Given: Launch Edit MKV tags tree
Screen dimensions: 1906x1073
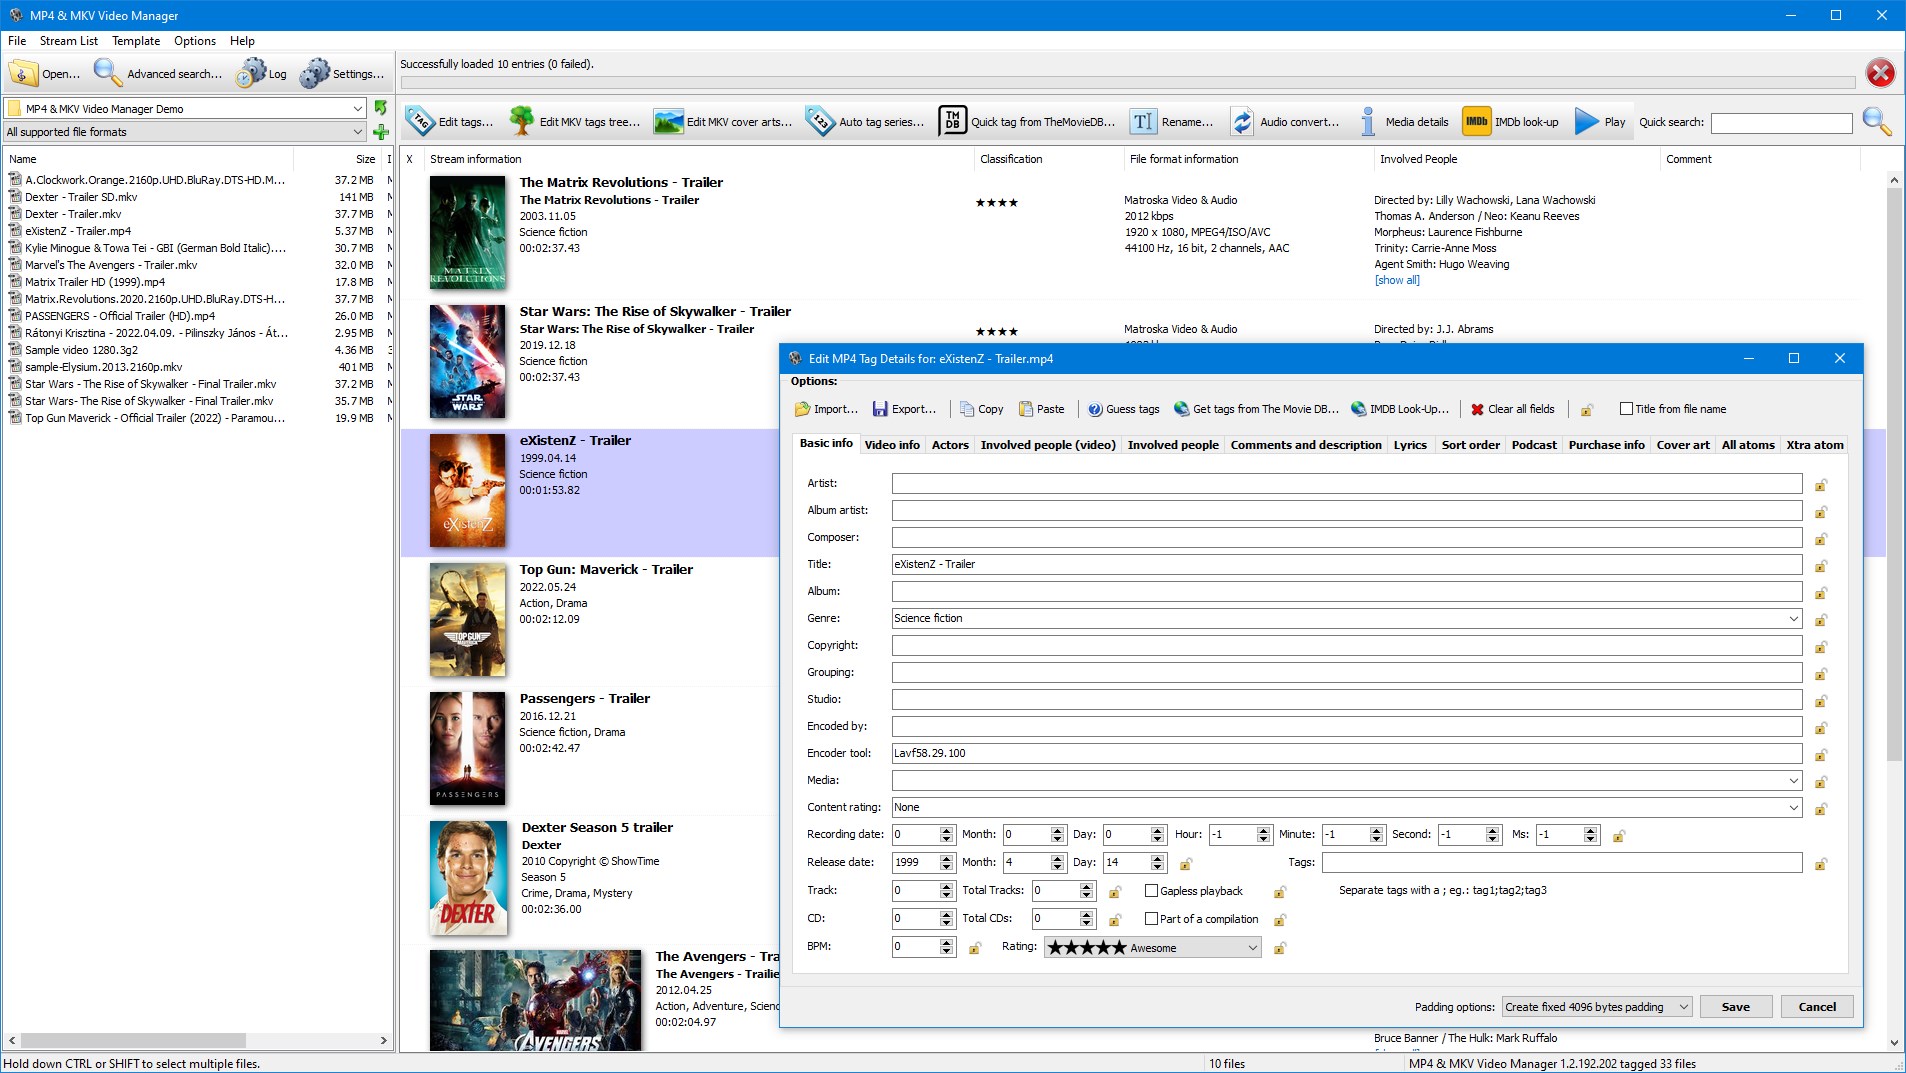Looking at the screenshot, I should tap(575, 122).
